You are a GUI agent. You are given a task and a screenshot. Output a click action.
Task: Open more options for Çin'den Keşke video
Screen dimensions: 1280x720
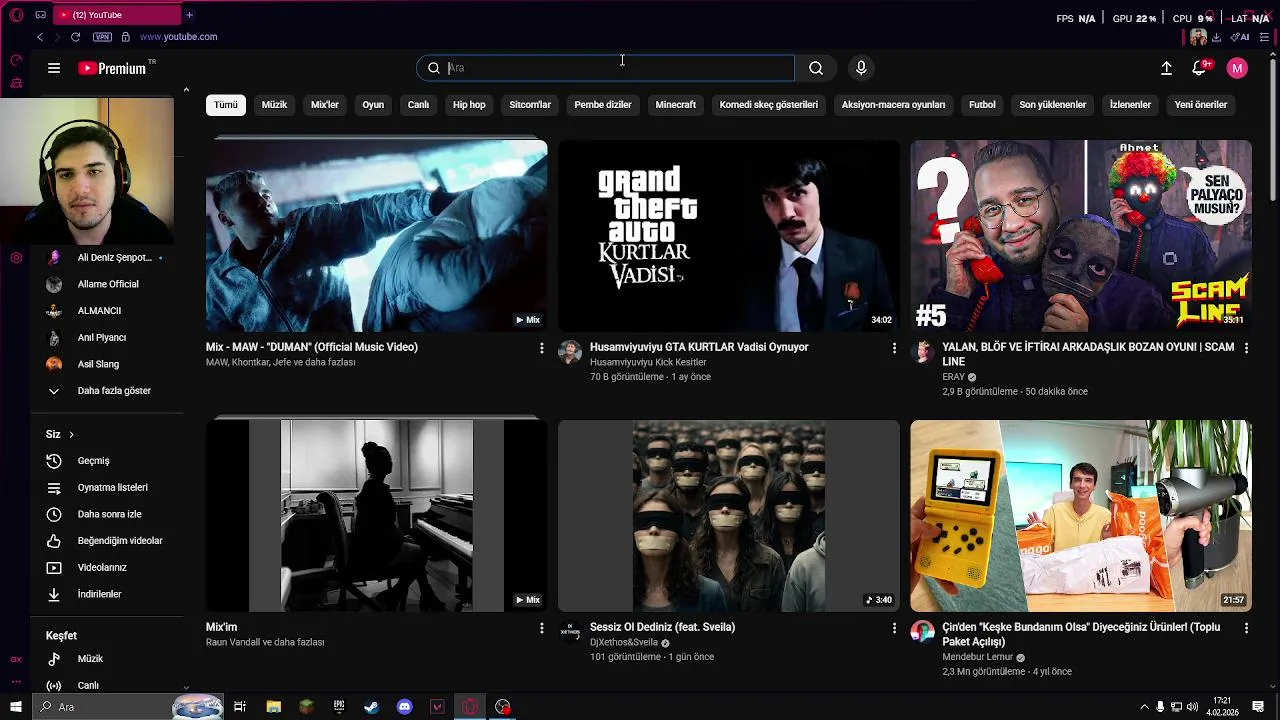point(1246,628)
